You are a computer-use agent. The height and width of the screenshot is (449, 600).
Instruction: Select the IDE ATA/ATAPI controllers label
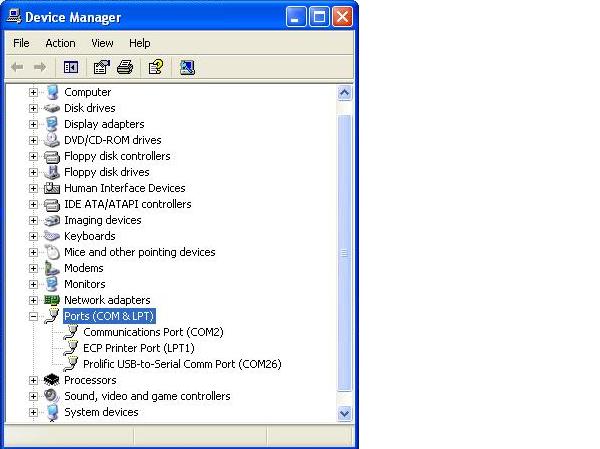(x=128, y=204)
